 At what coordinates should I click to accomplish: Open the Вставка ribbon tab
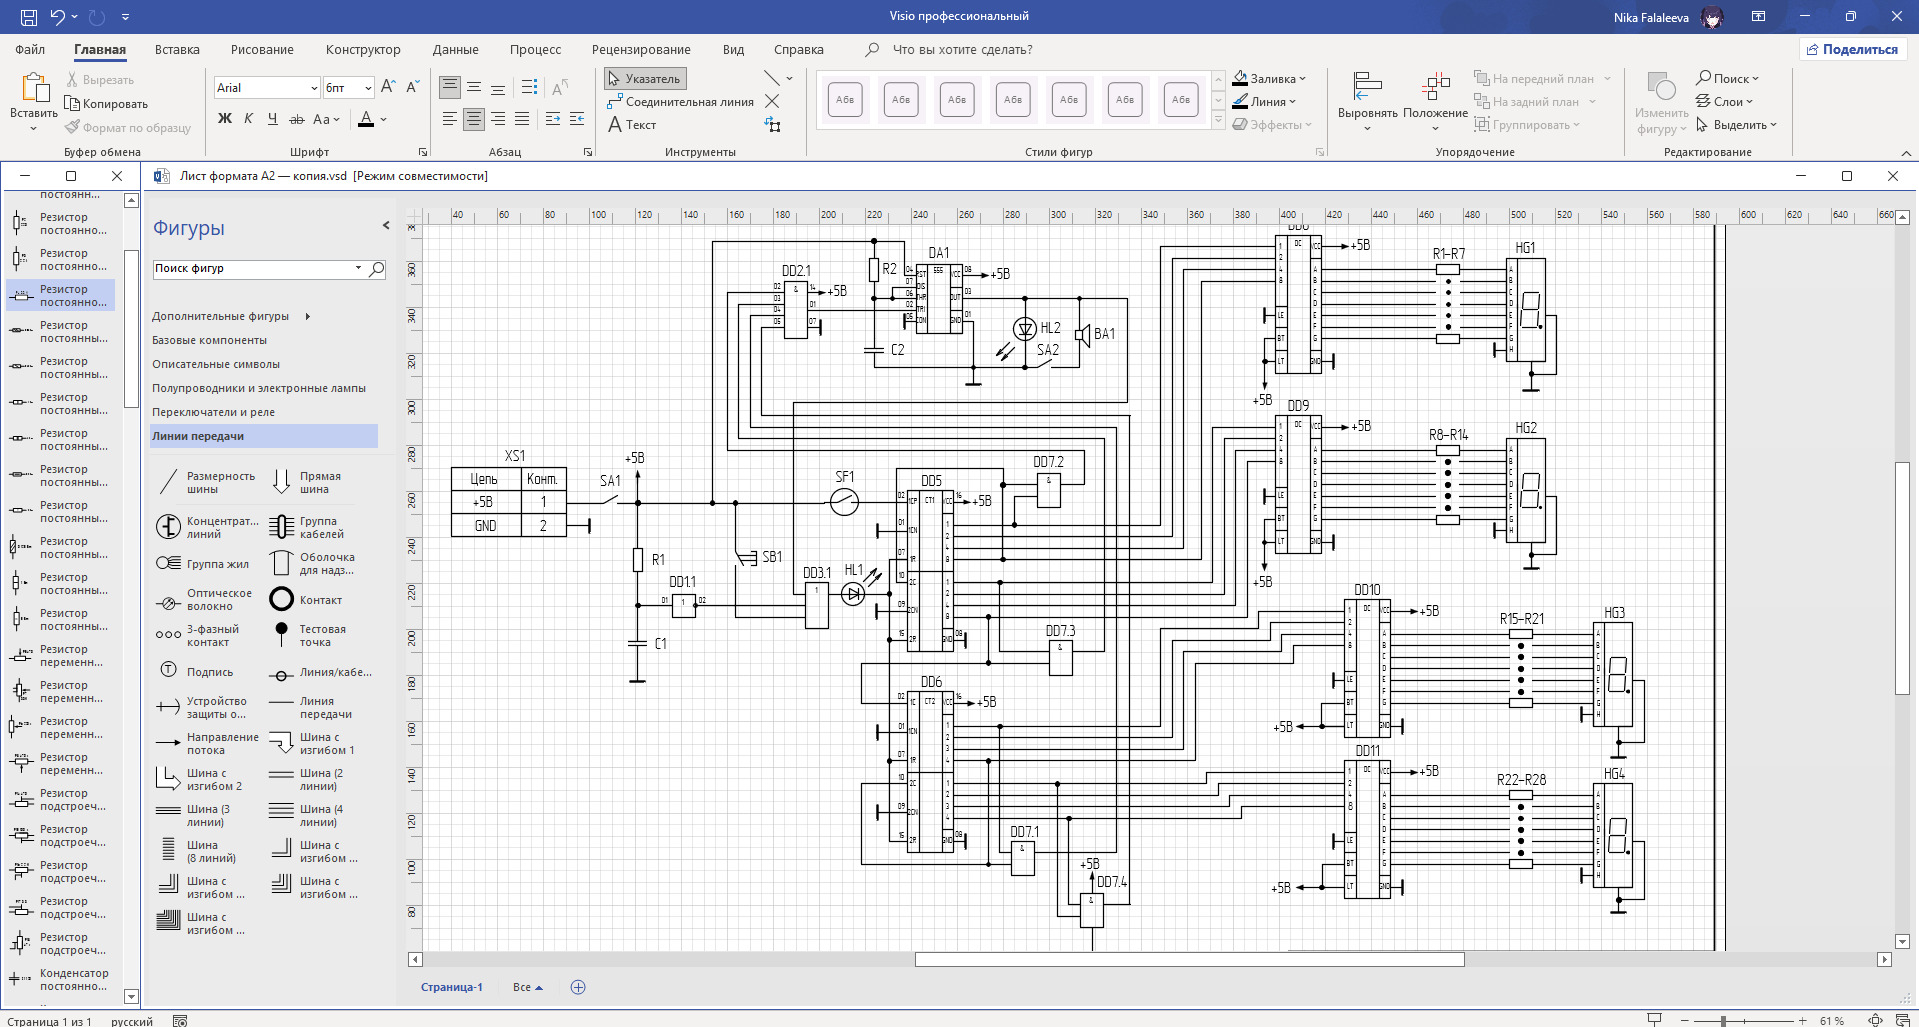[x=177, y=49]
